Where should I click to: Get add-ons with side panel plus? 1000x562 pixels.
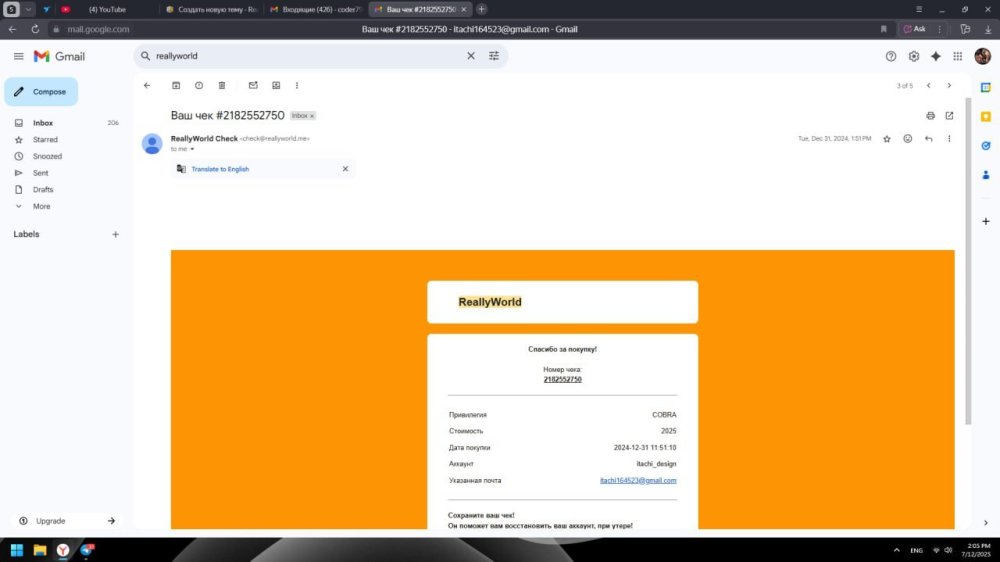986,221
